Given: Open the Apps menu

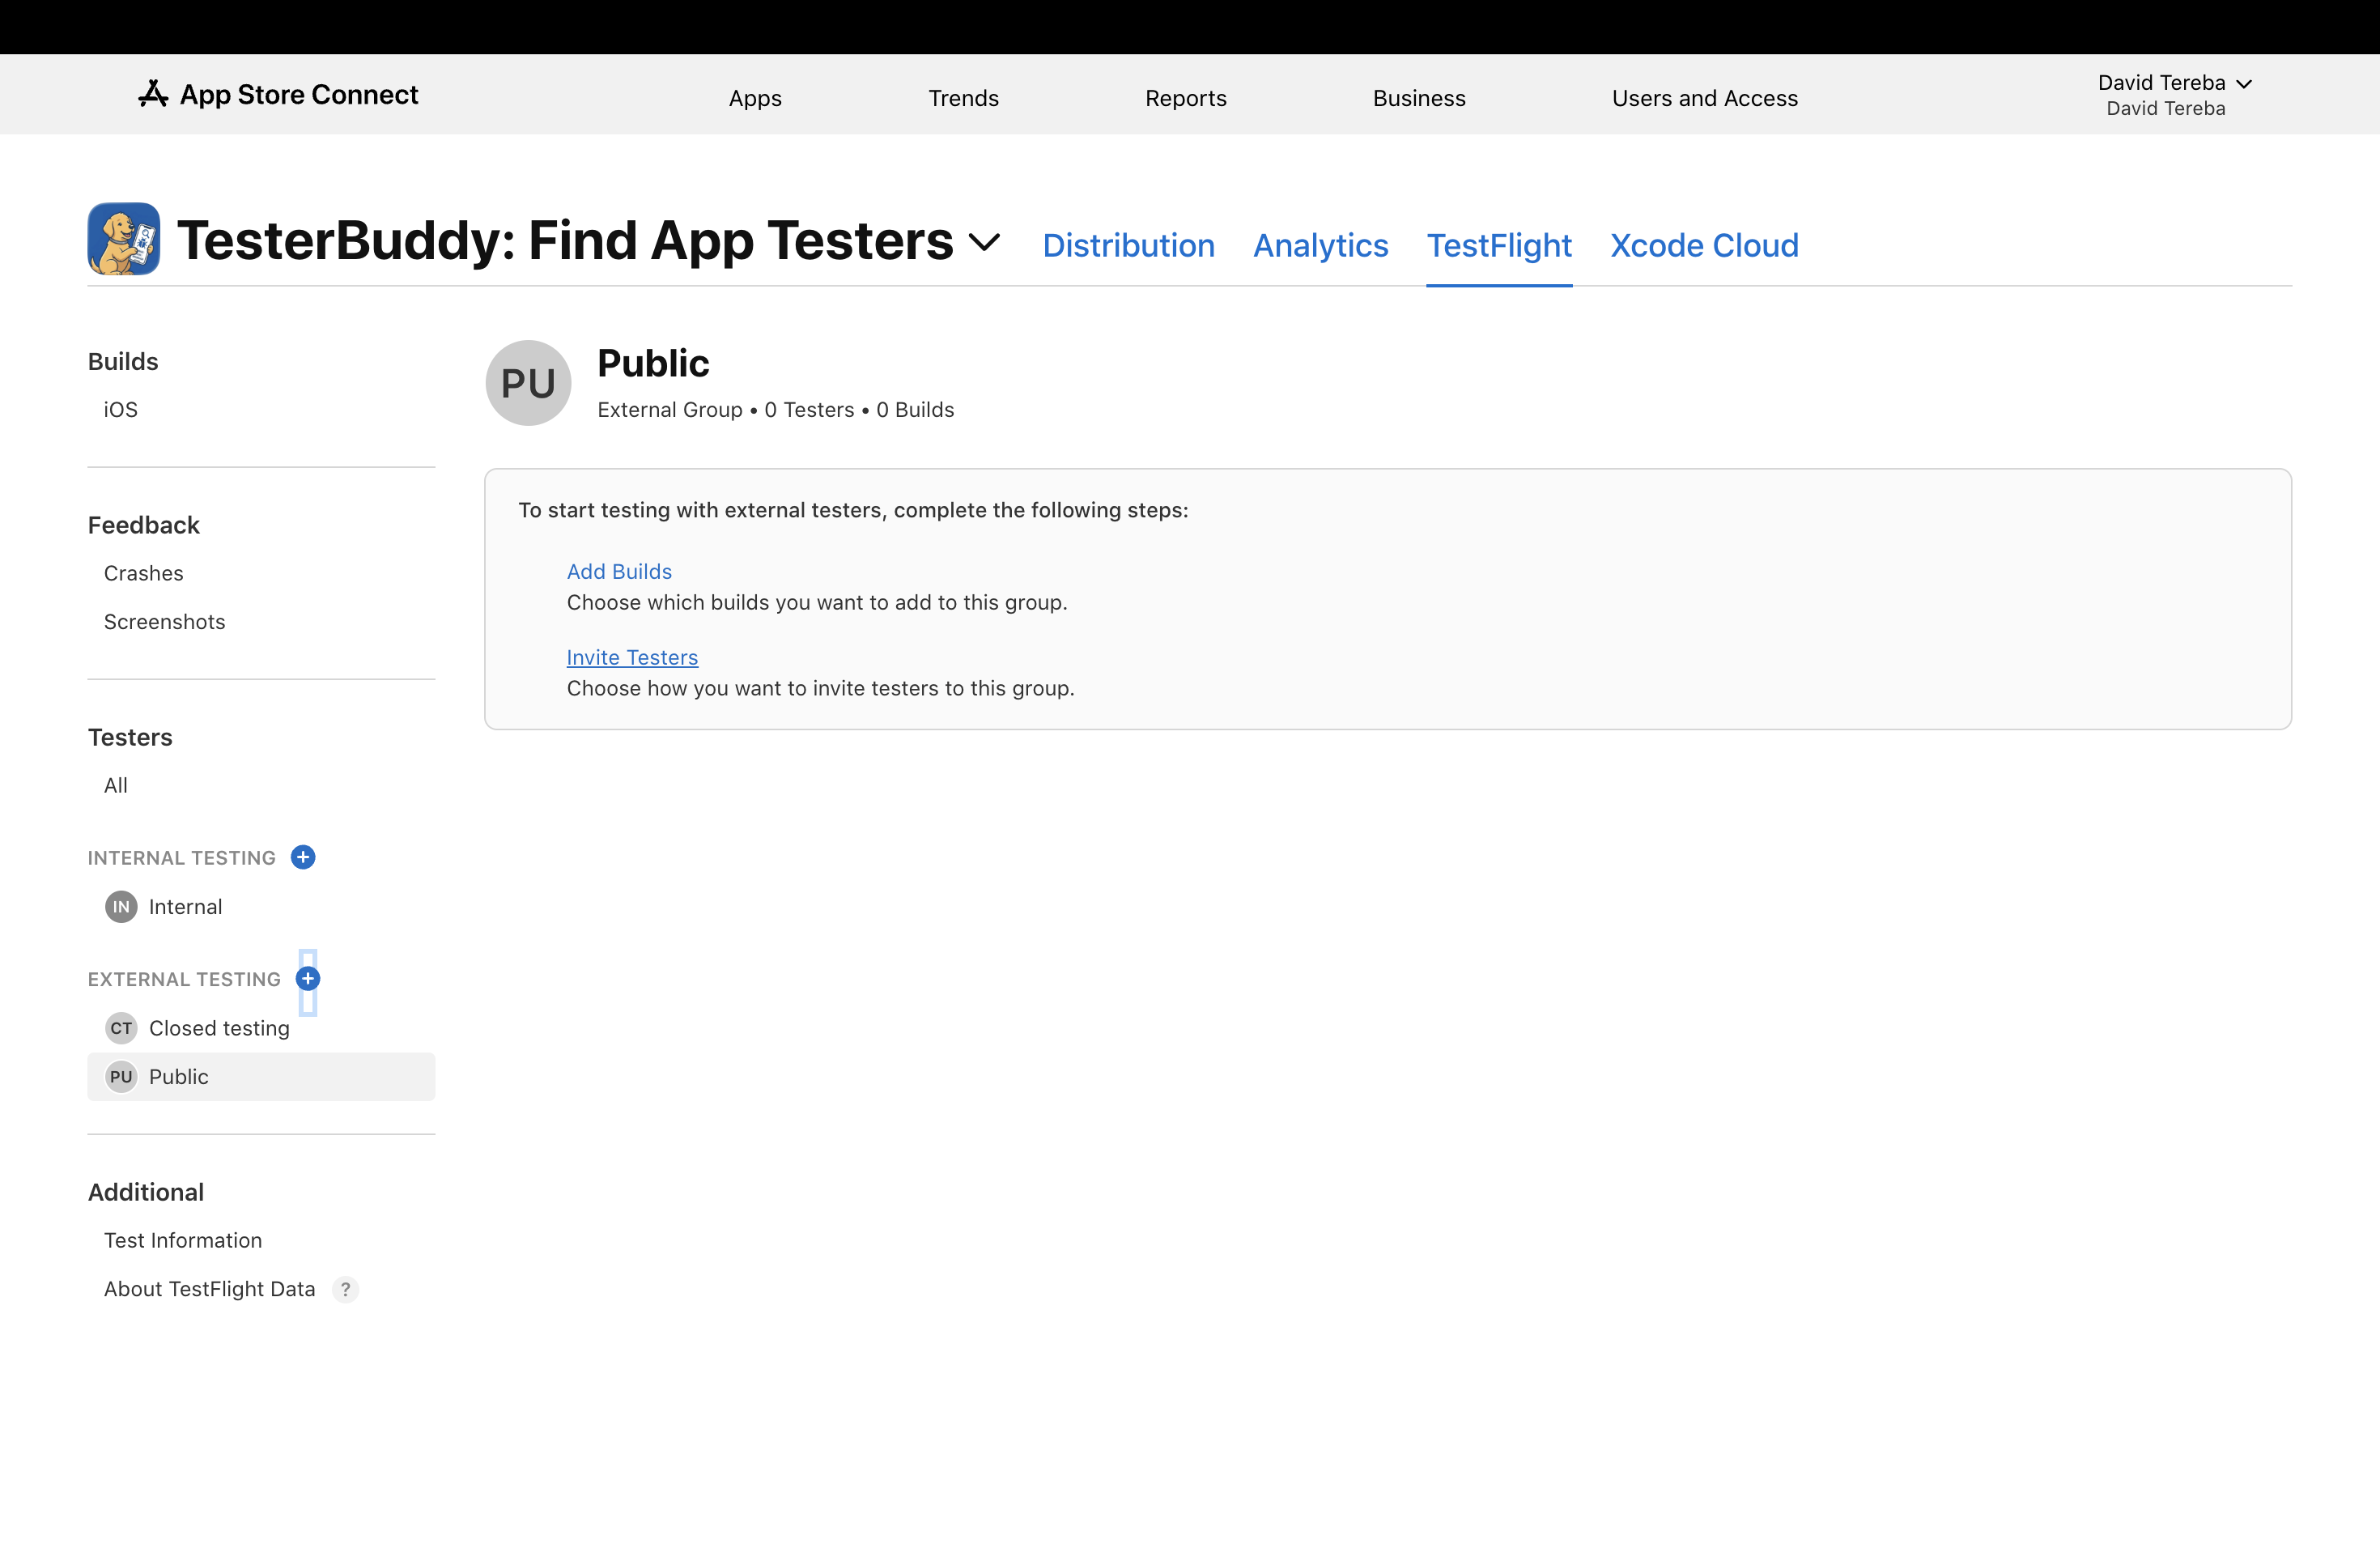Looking at the screenshot, I should (x=755, y=98).
